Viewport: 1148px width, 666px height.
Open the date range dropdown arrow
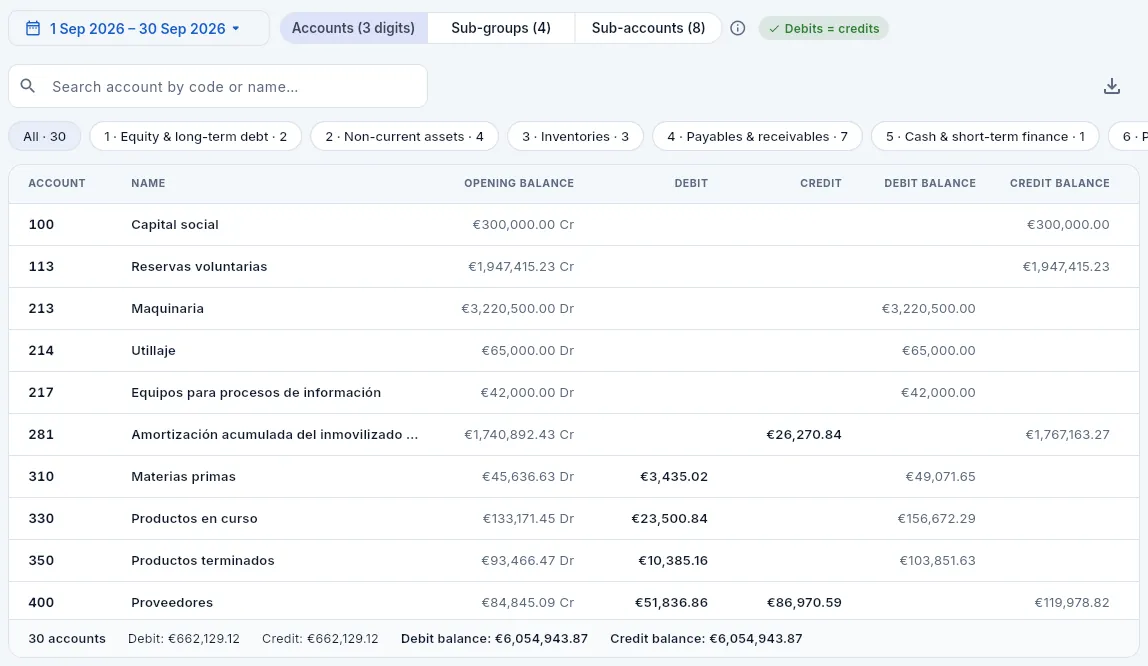click(236, 29)
